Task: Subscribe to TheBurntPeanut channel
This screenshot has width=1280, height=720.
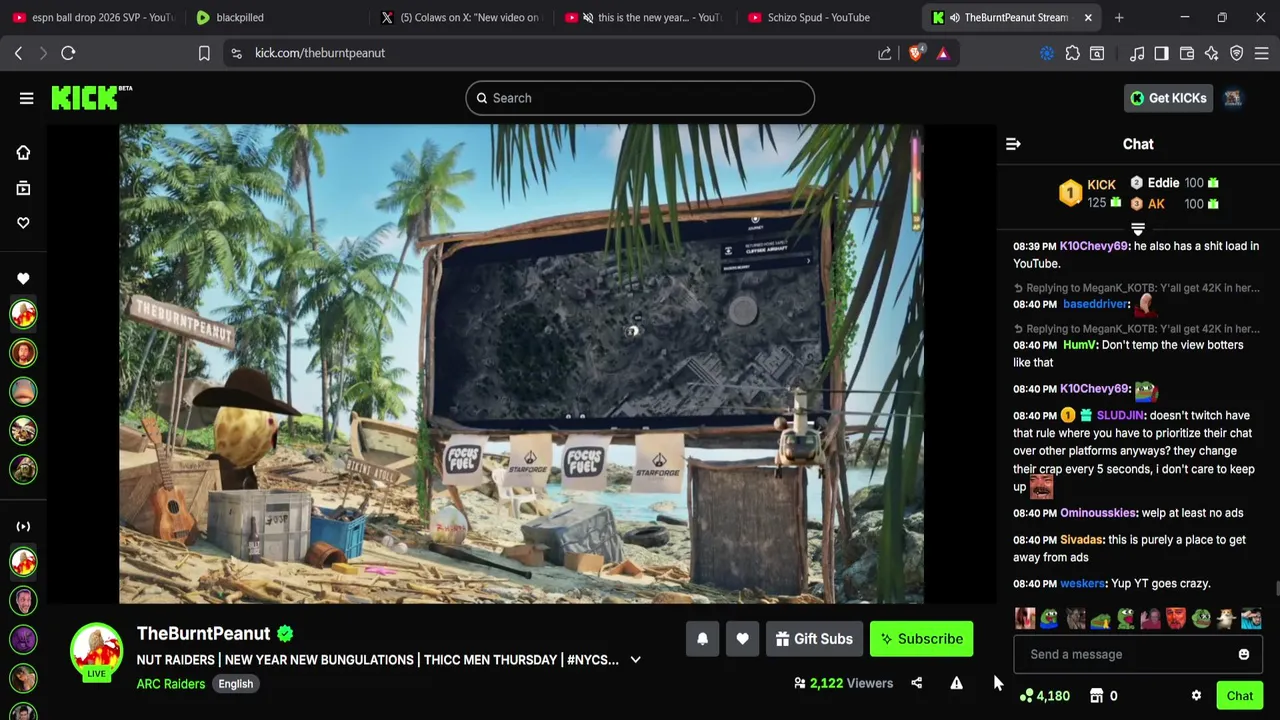Action: (x=921, y=639)
